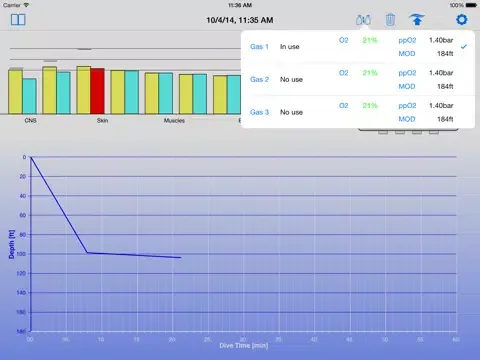Viewport: 480px width, 360px height.
Task: Tap Gas 1 O2 label
Action: pyautogui.click(x=343, y=40)
